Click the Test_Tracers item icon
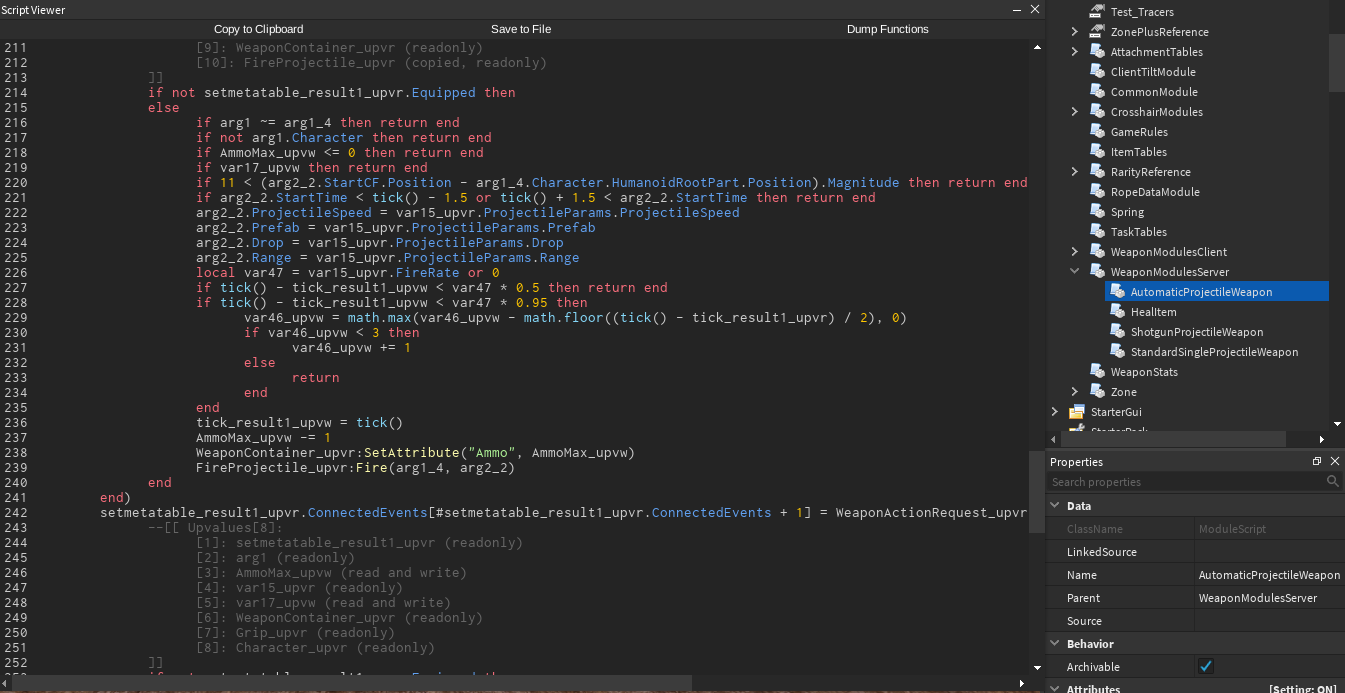This screenshot has width=1345, height=693. [x=1096, y=12]
